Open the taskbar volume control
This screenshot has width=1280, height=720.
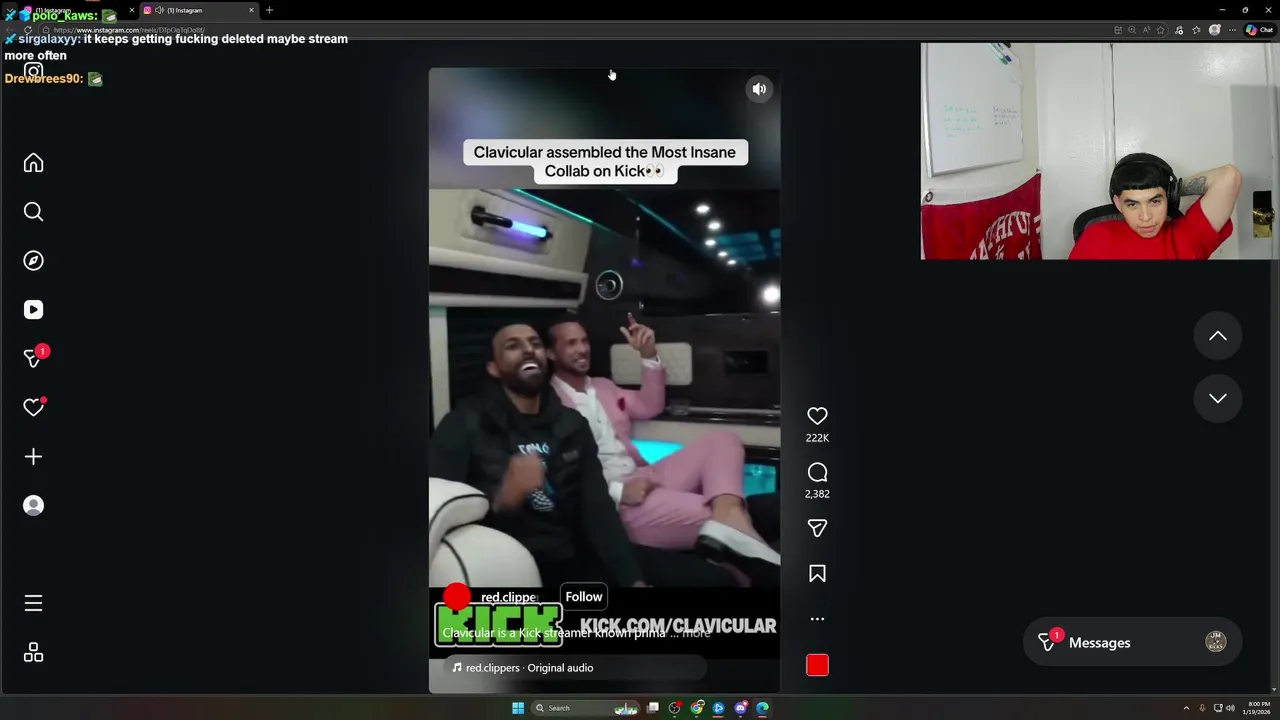pos(1230,708)
